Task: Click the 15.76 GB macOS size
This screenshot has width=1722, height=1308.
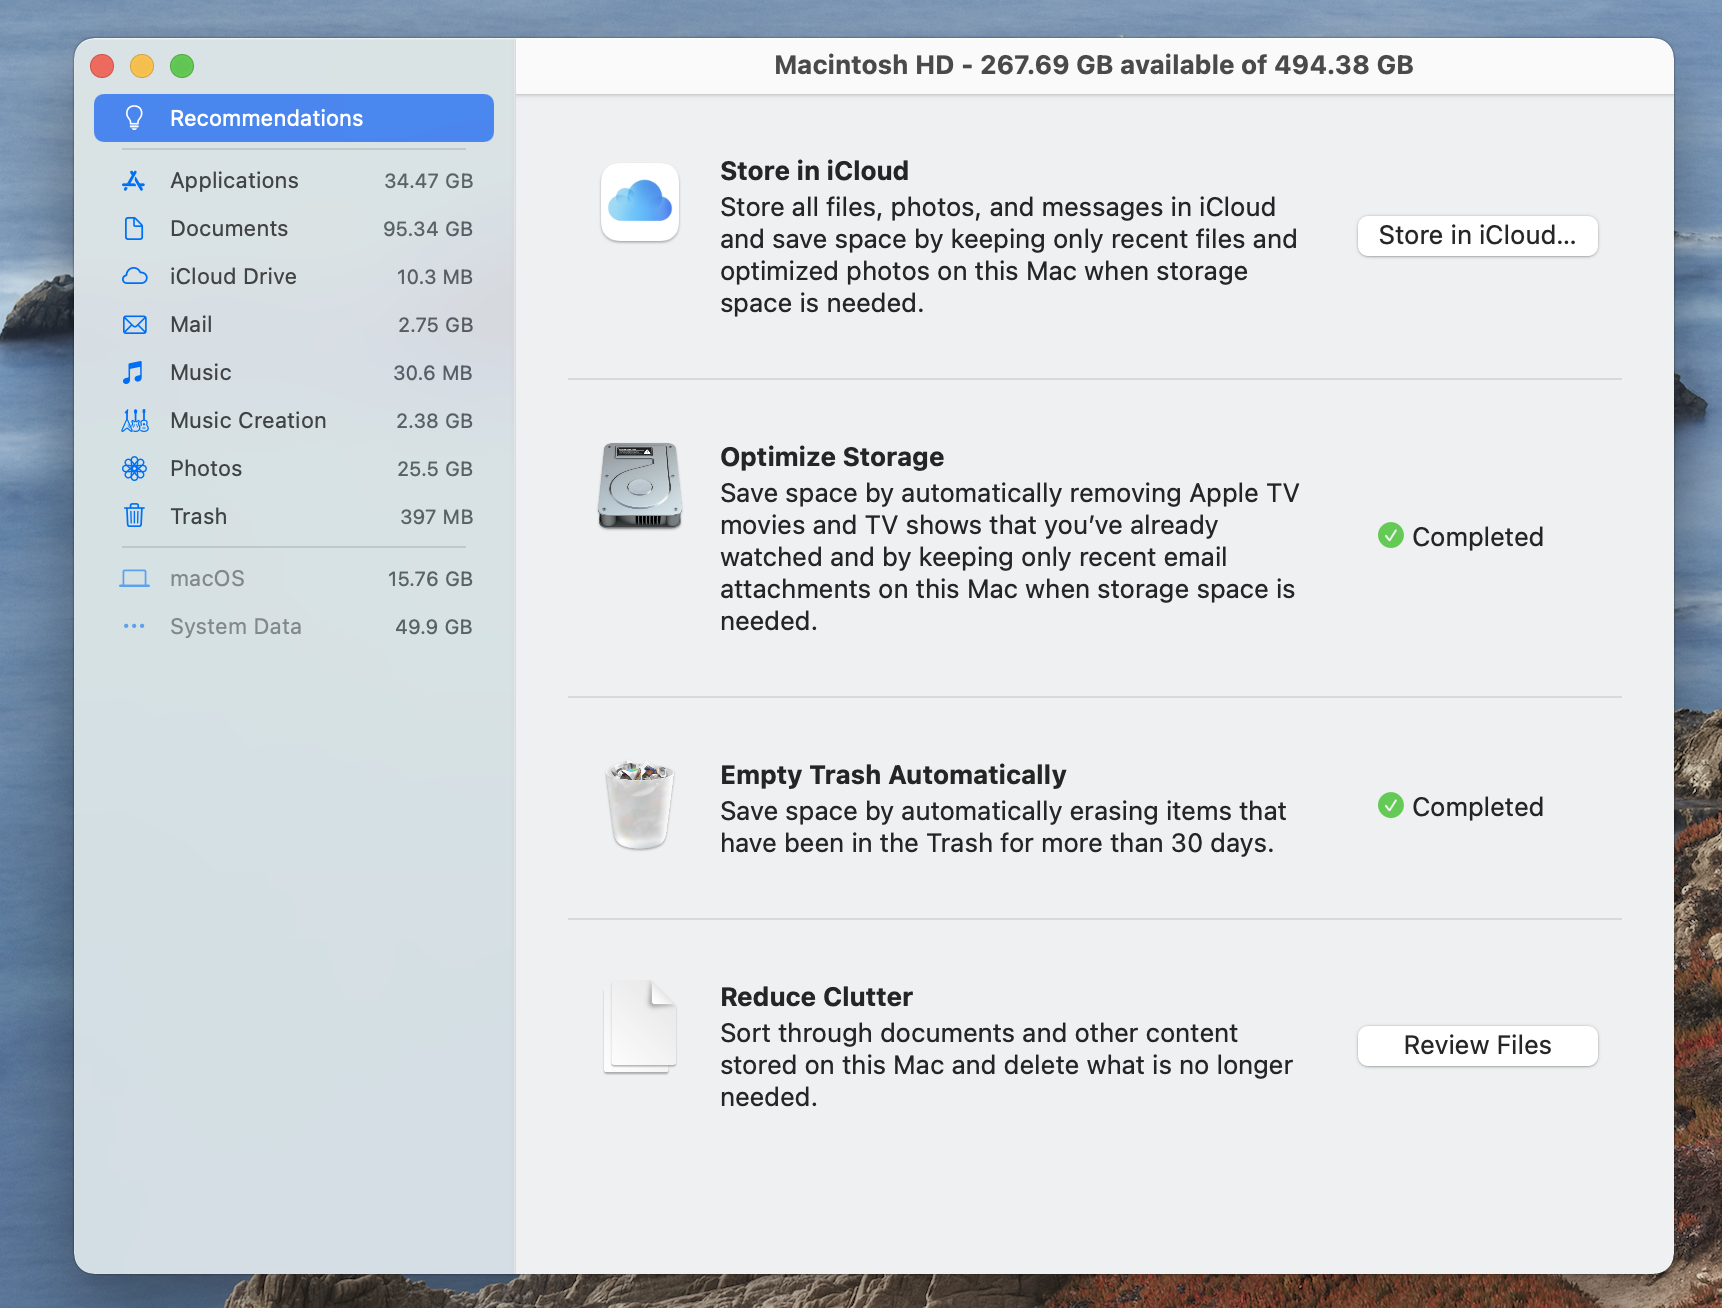Action: 430,579
